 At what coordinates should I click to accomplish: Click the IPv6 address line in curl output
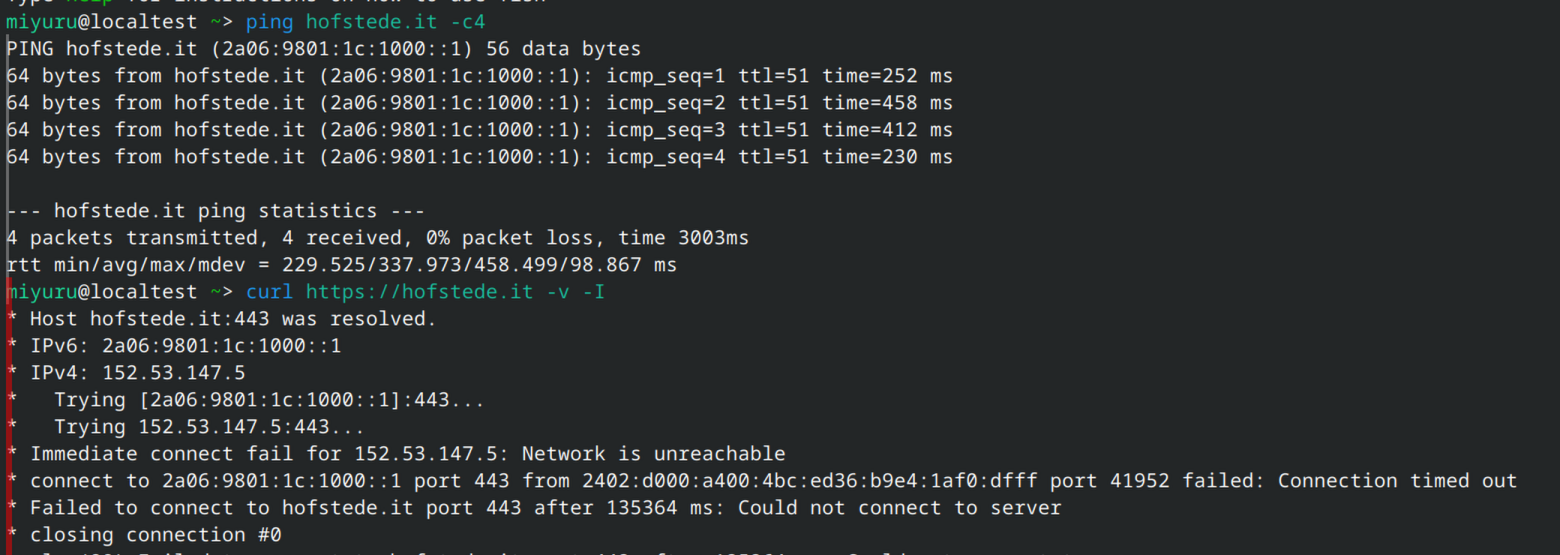185,346
